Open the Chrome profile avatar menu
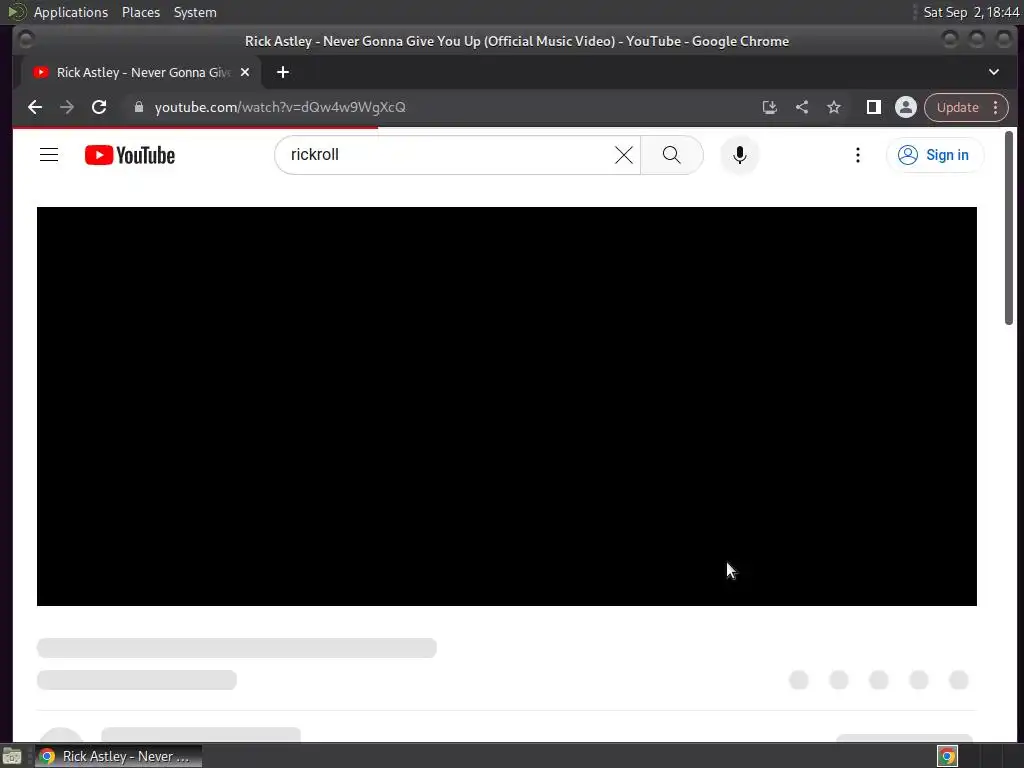The width and height of the screenshot is (1024, 768). 906,107
